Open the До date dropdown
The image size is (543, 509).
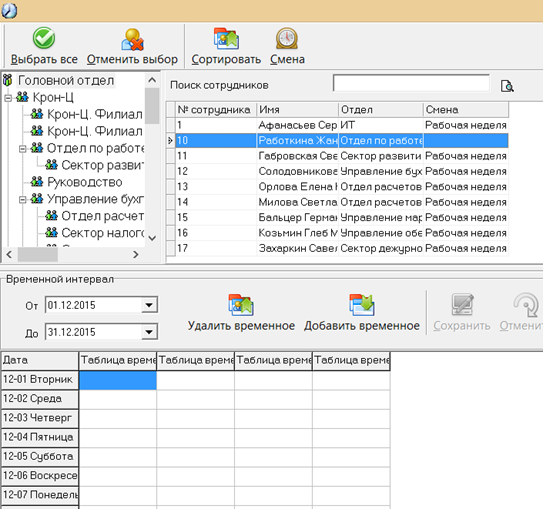pos(149,332)
